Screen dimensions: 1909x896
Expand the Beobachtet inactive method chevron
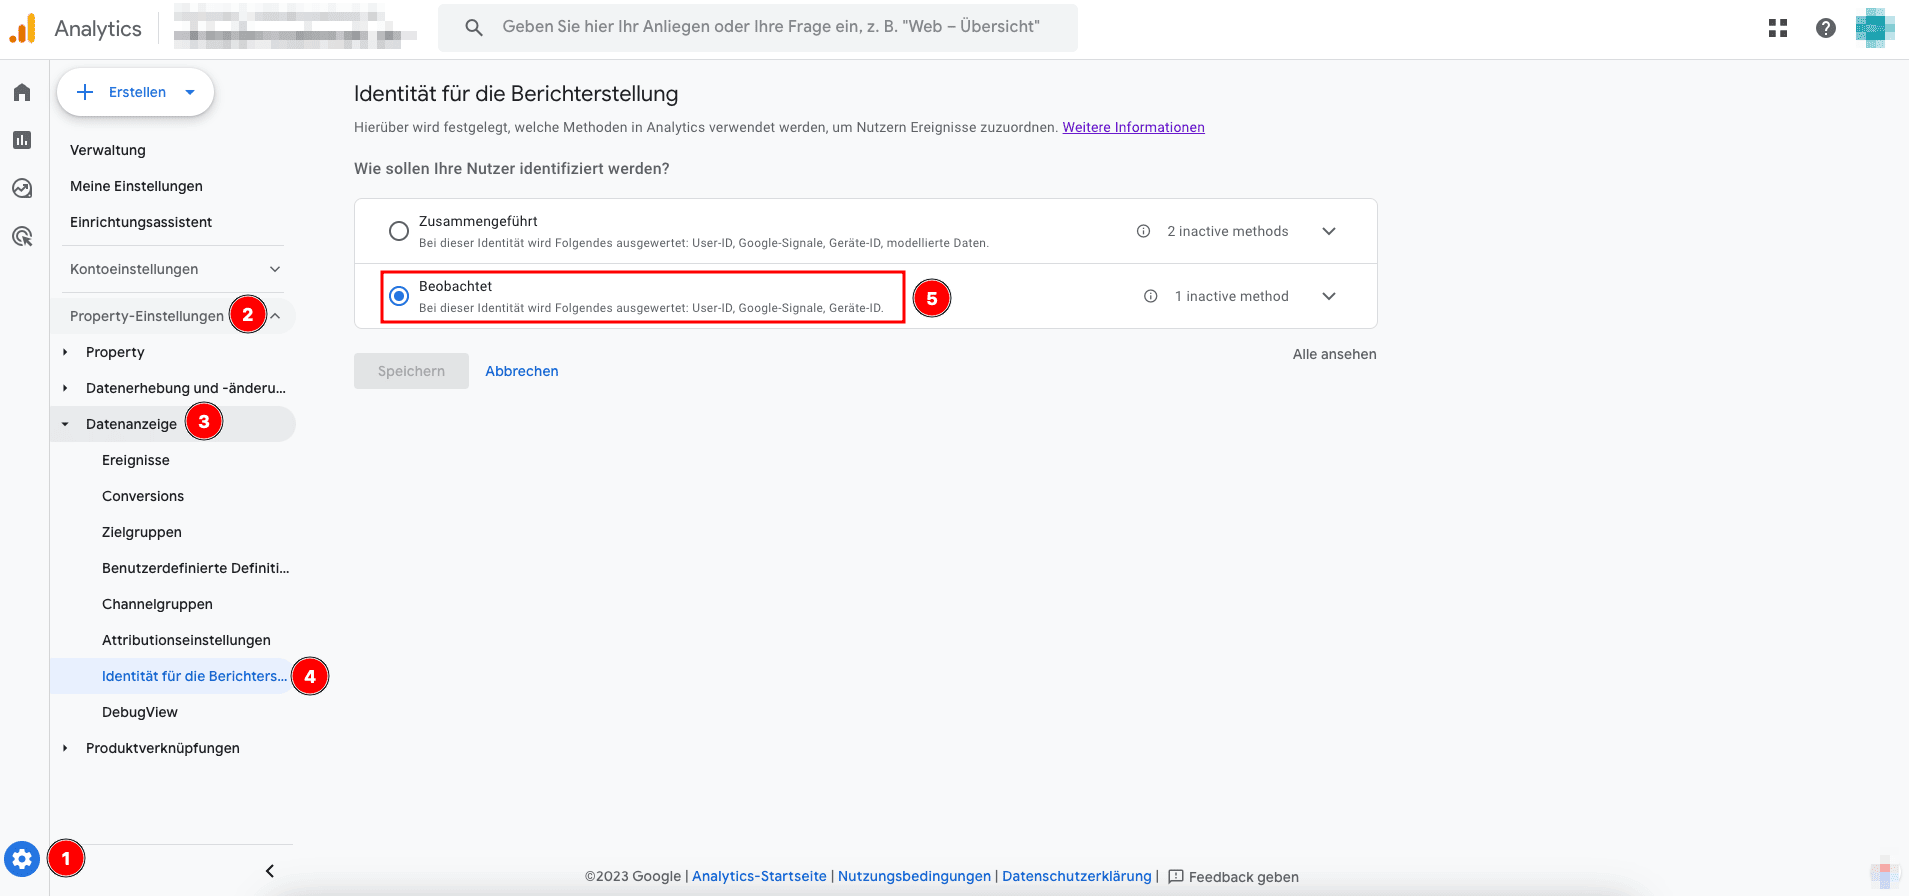[1329, 296]
